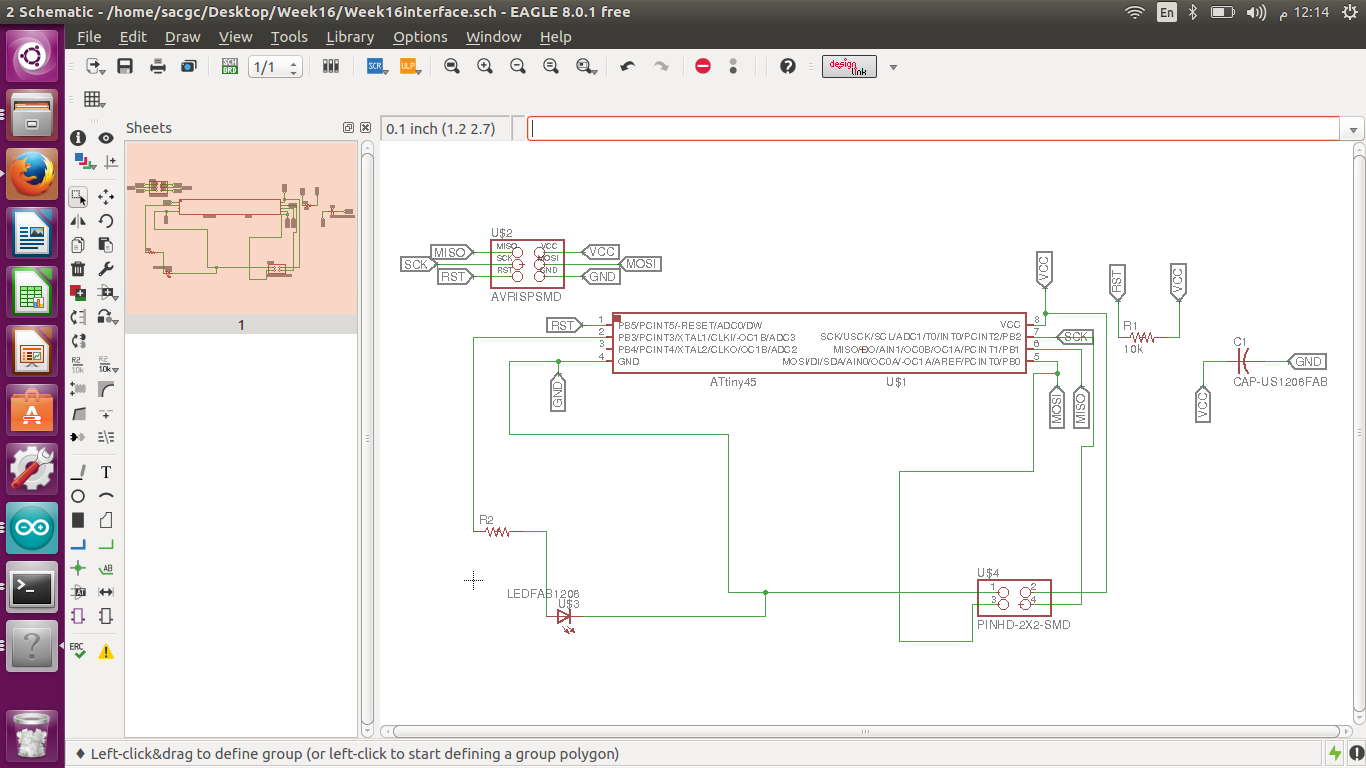Choose the Text tool
The width and height of the screenshot is (1366, 768).
[x=106, y=472]
